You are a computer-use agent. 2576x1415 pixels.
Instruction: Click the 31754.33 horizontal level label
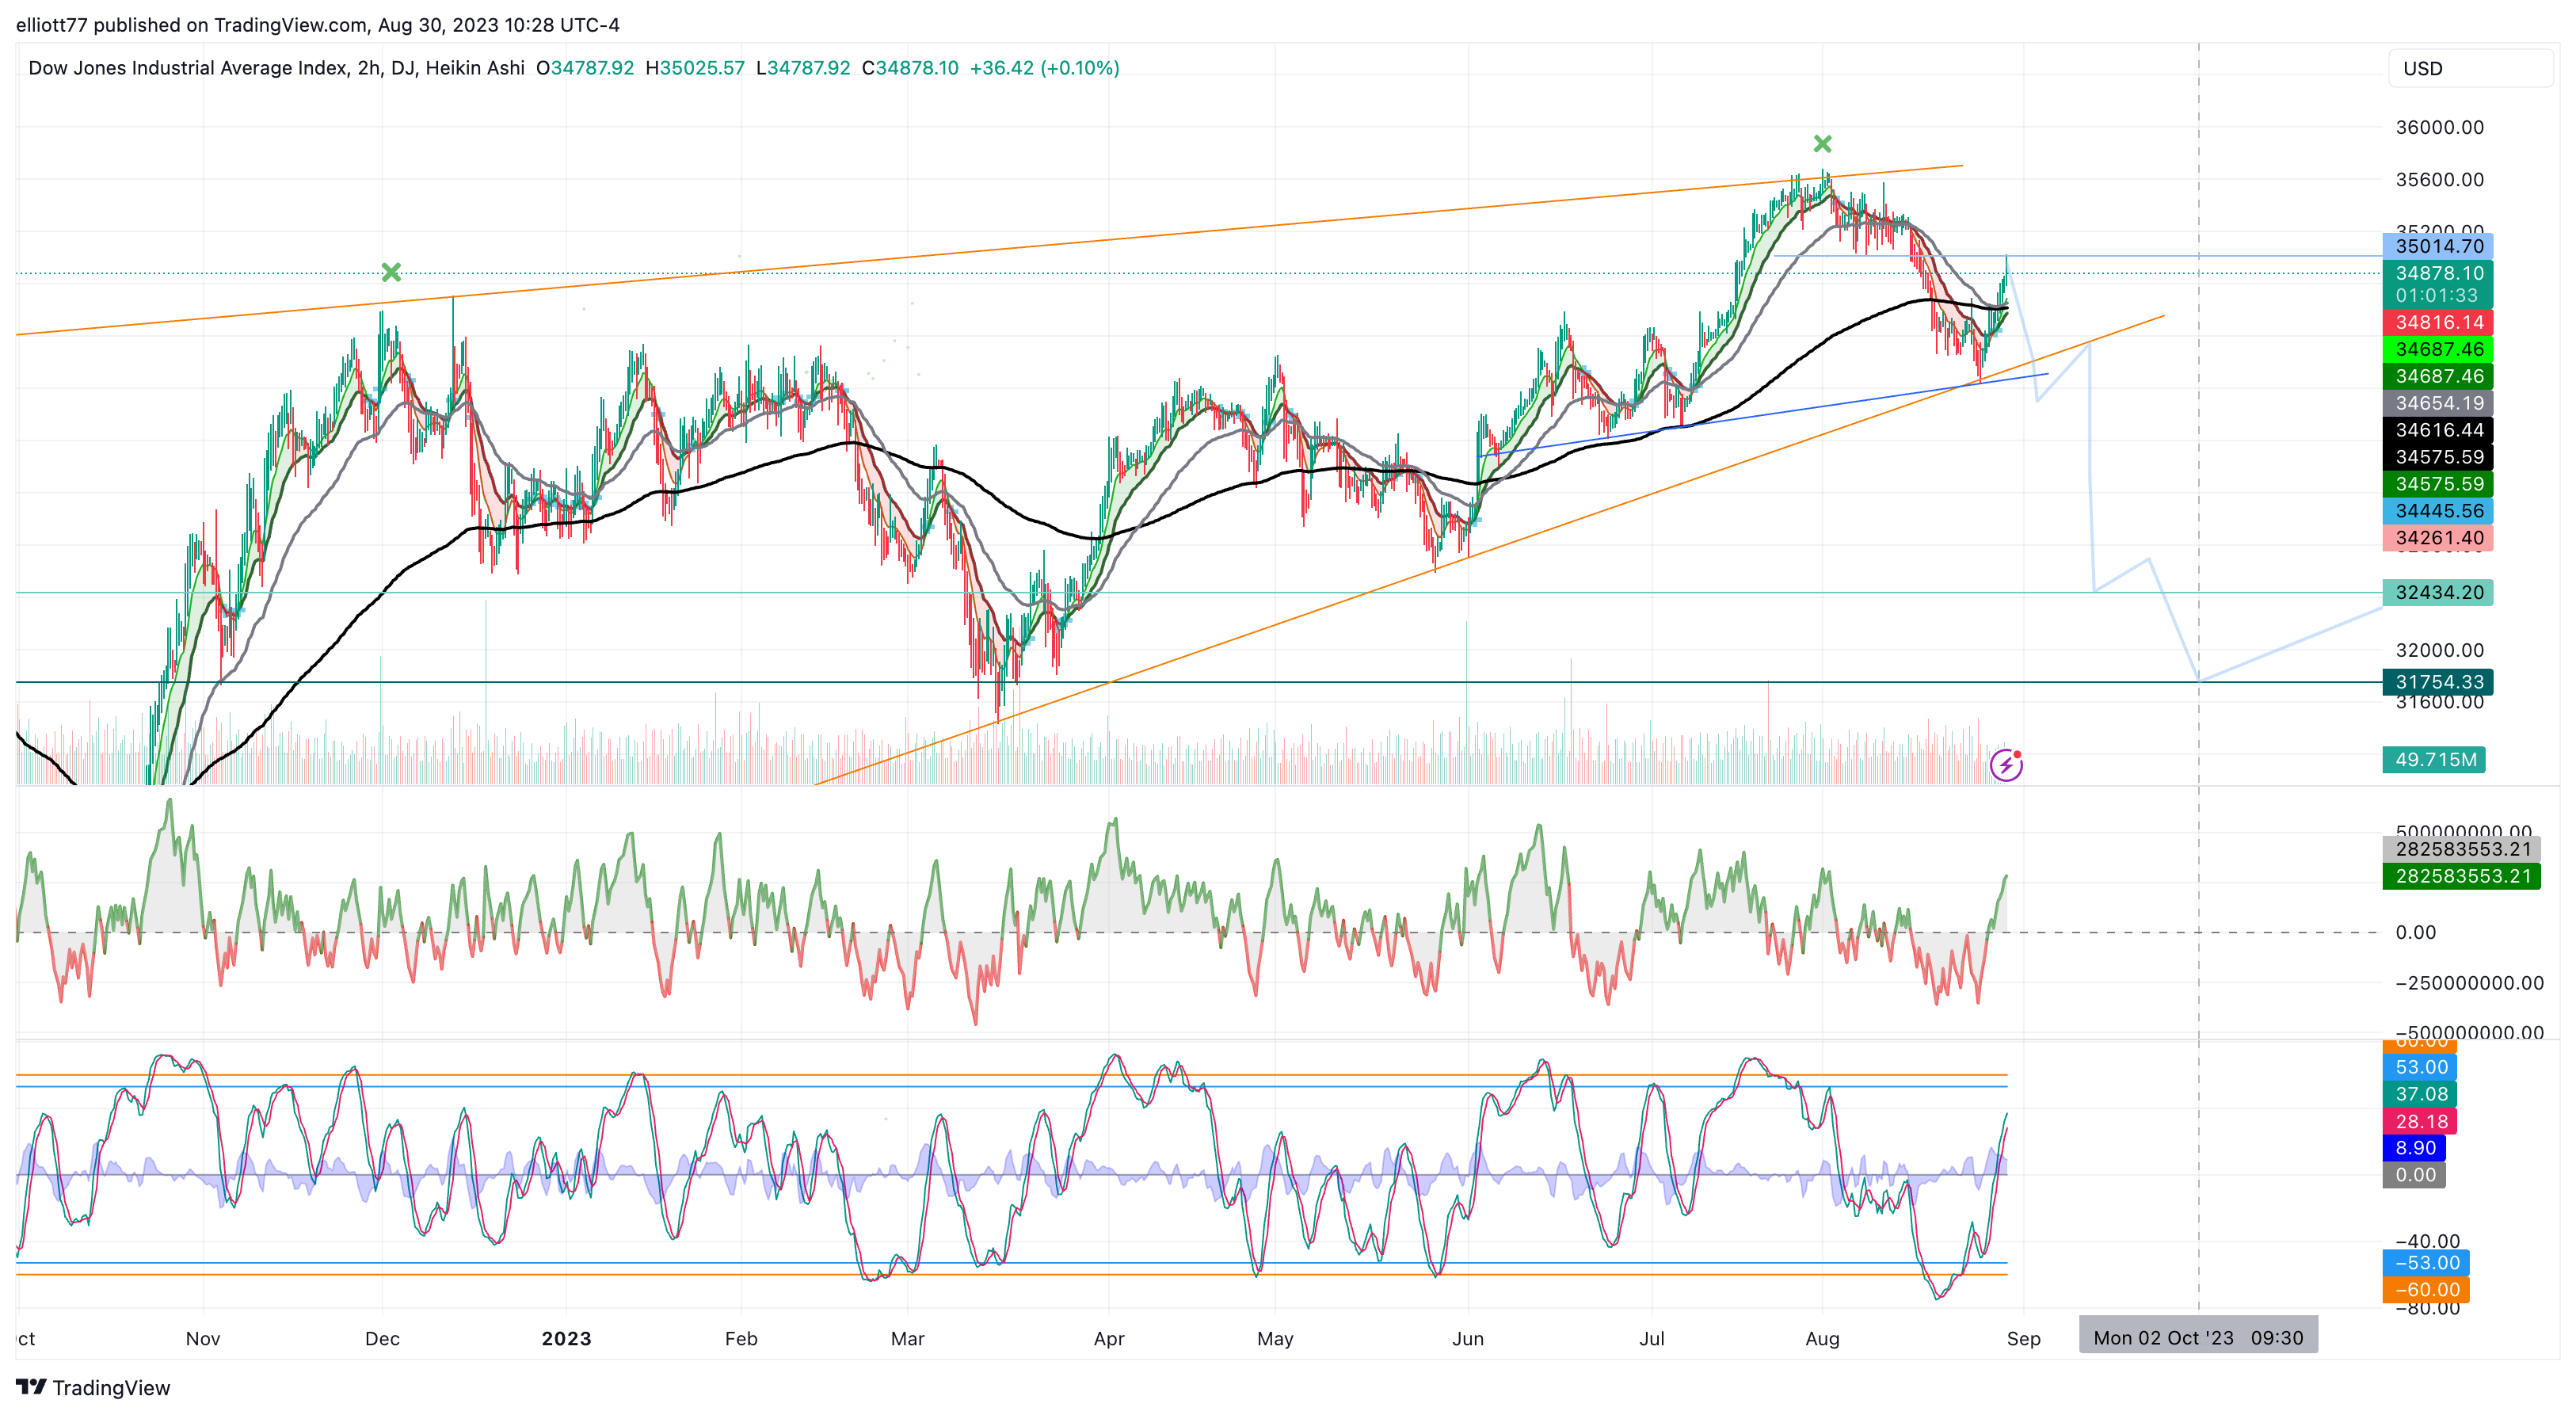pos(2438,682)
